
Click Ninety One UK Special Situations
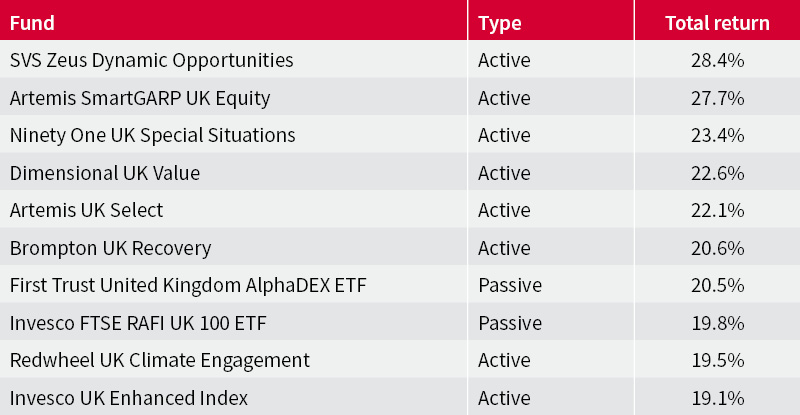click(151, 135)
